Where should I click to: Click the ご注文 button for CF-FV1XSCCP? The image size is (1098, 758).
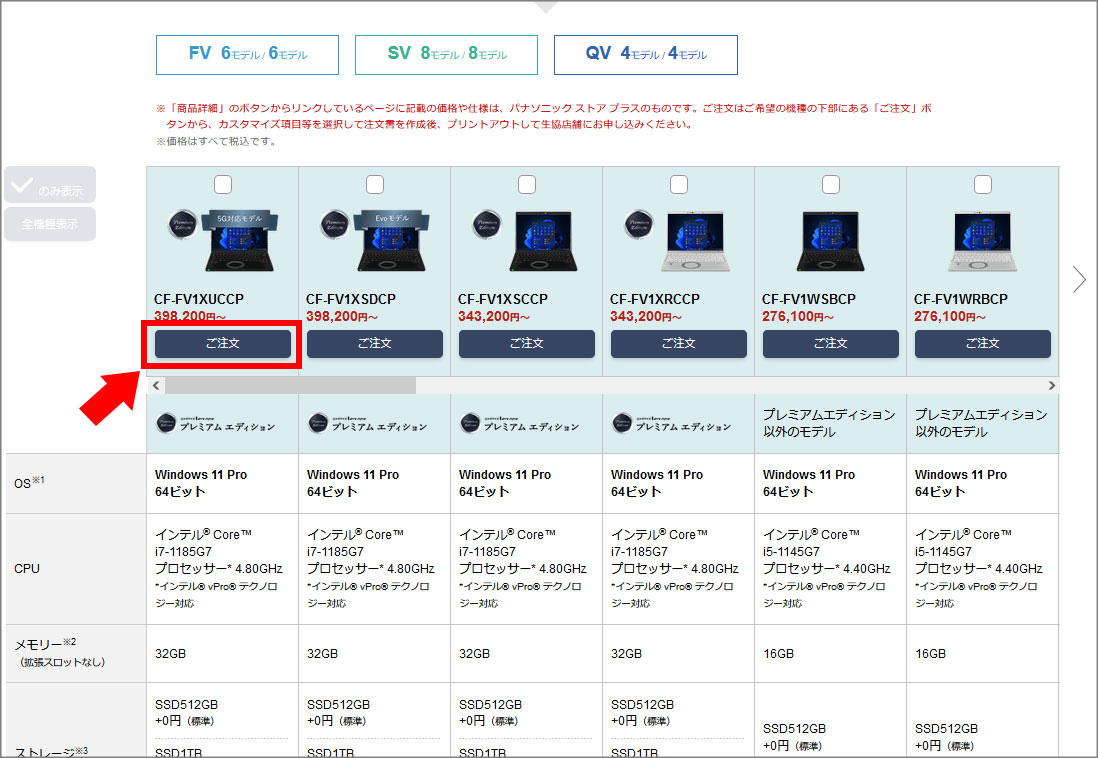tap(527, 344)
